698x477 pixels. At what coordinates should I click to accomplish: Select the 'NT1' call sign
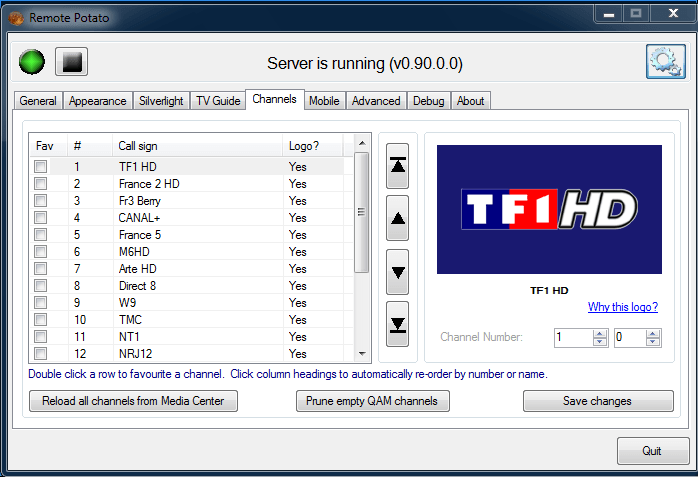pyautogui.click(x=129, y=337)
